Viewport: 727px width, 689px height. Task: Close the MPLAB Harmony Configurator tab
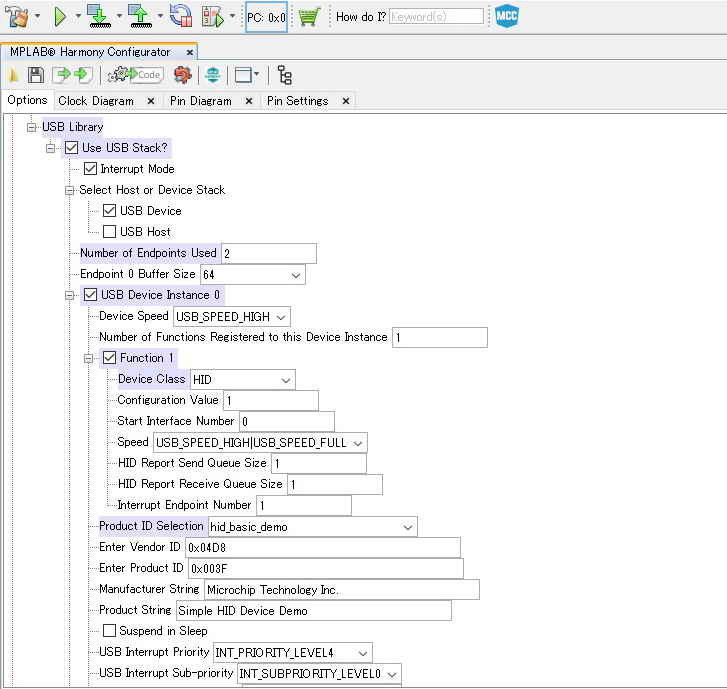190,52
